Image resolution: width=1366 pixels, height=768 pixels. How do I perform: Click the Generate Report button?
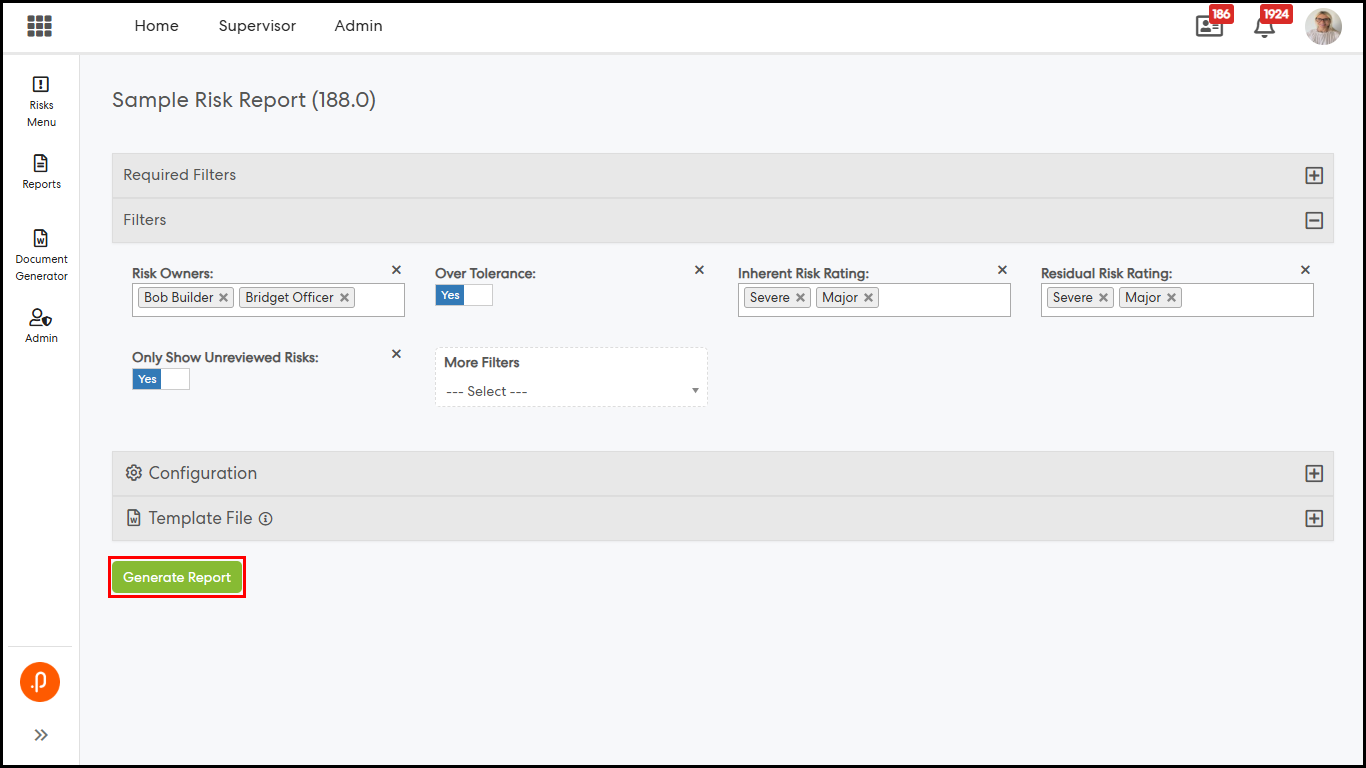click(x=177, y=577)
